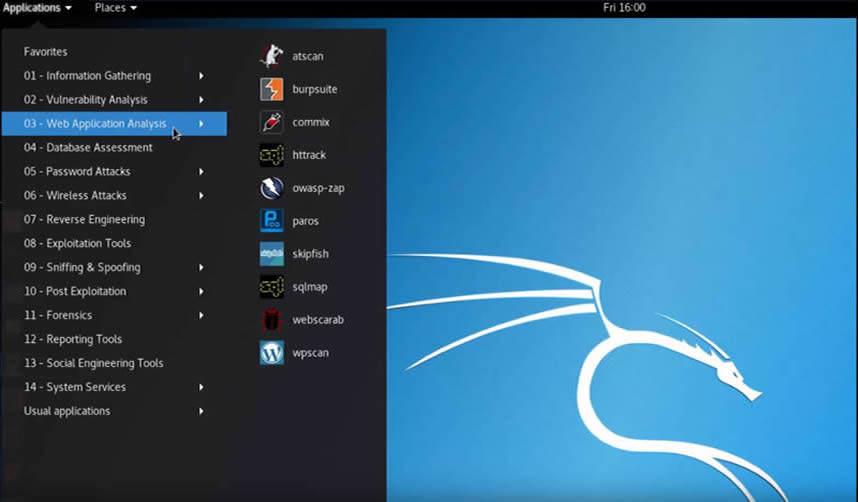Select 03 - Web Application Analysis category
This screenshot has height=502, width=858.
tap(114, 124)
